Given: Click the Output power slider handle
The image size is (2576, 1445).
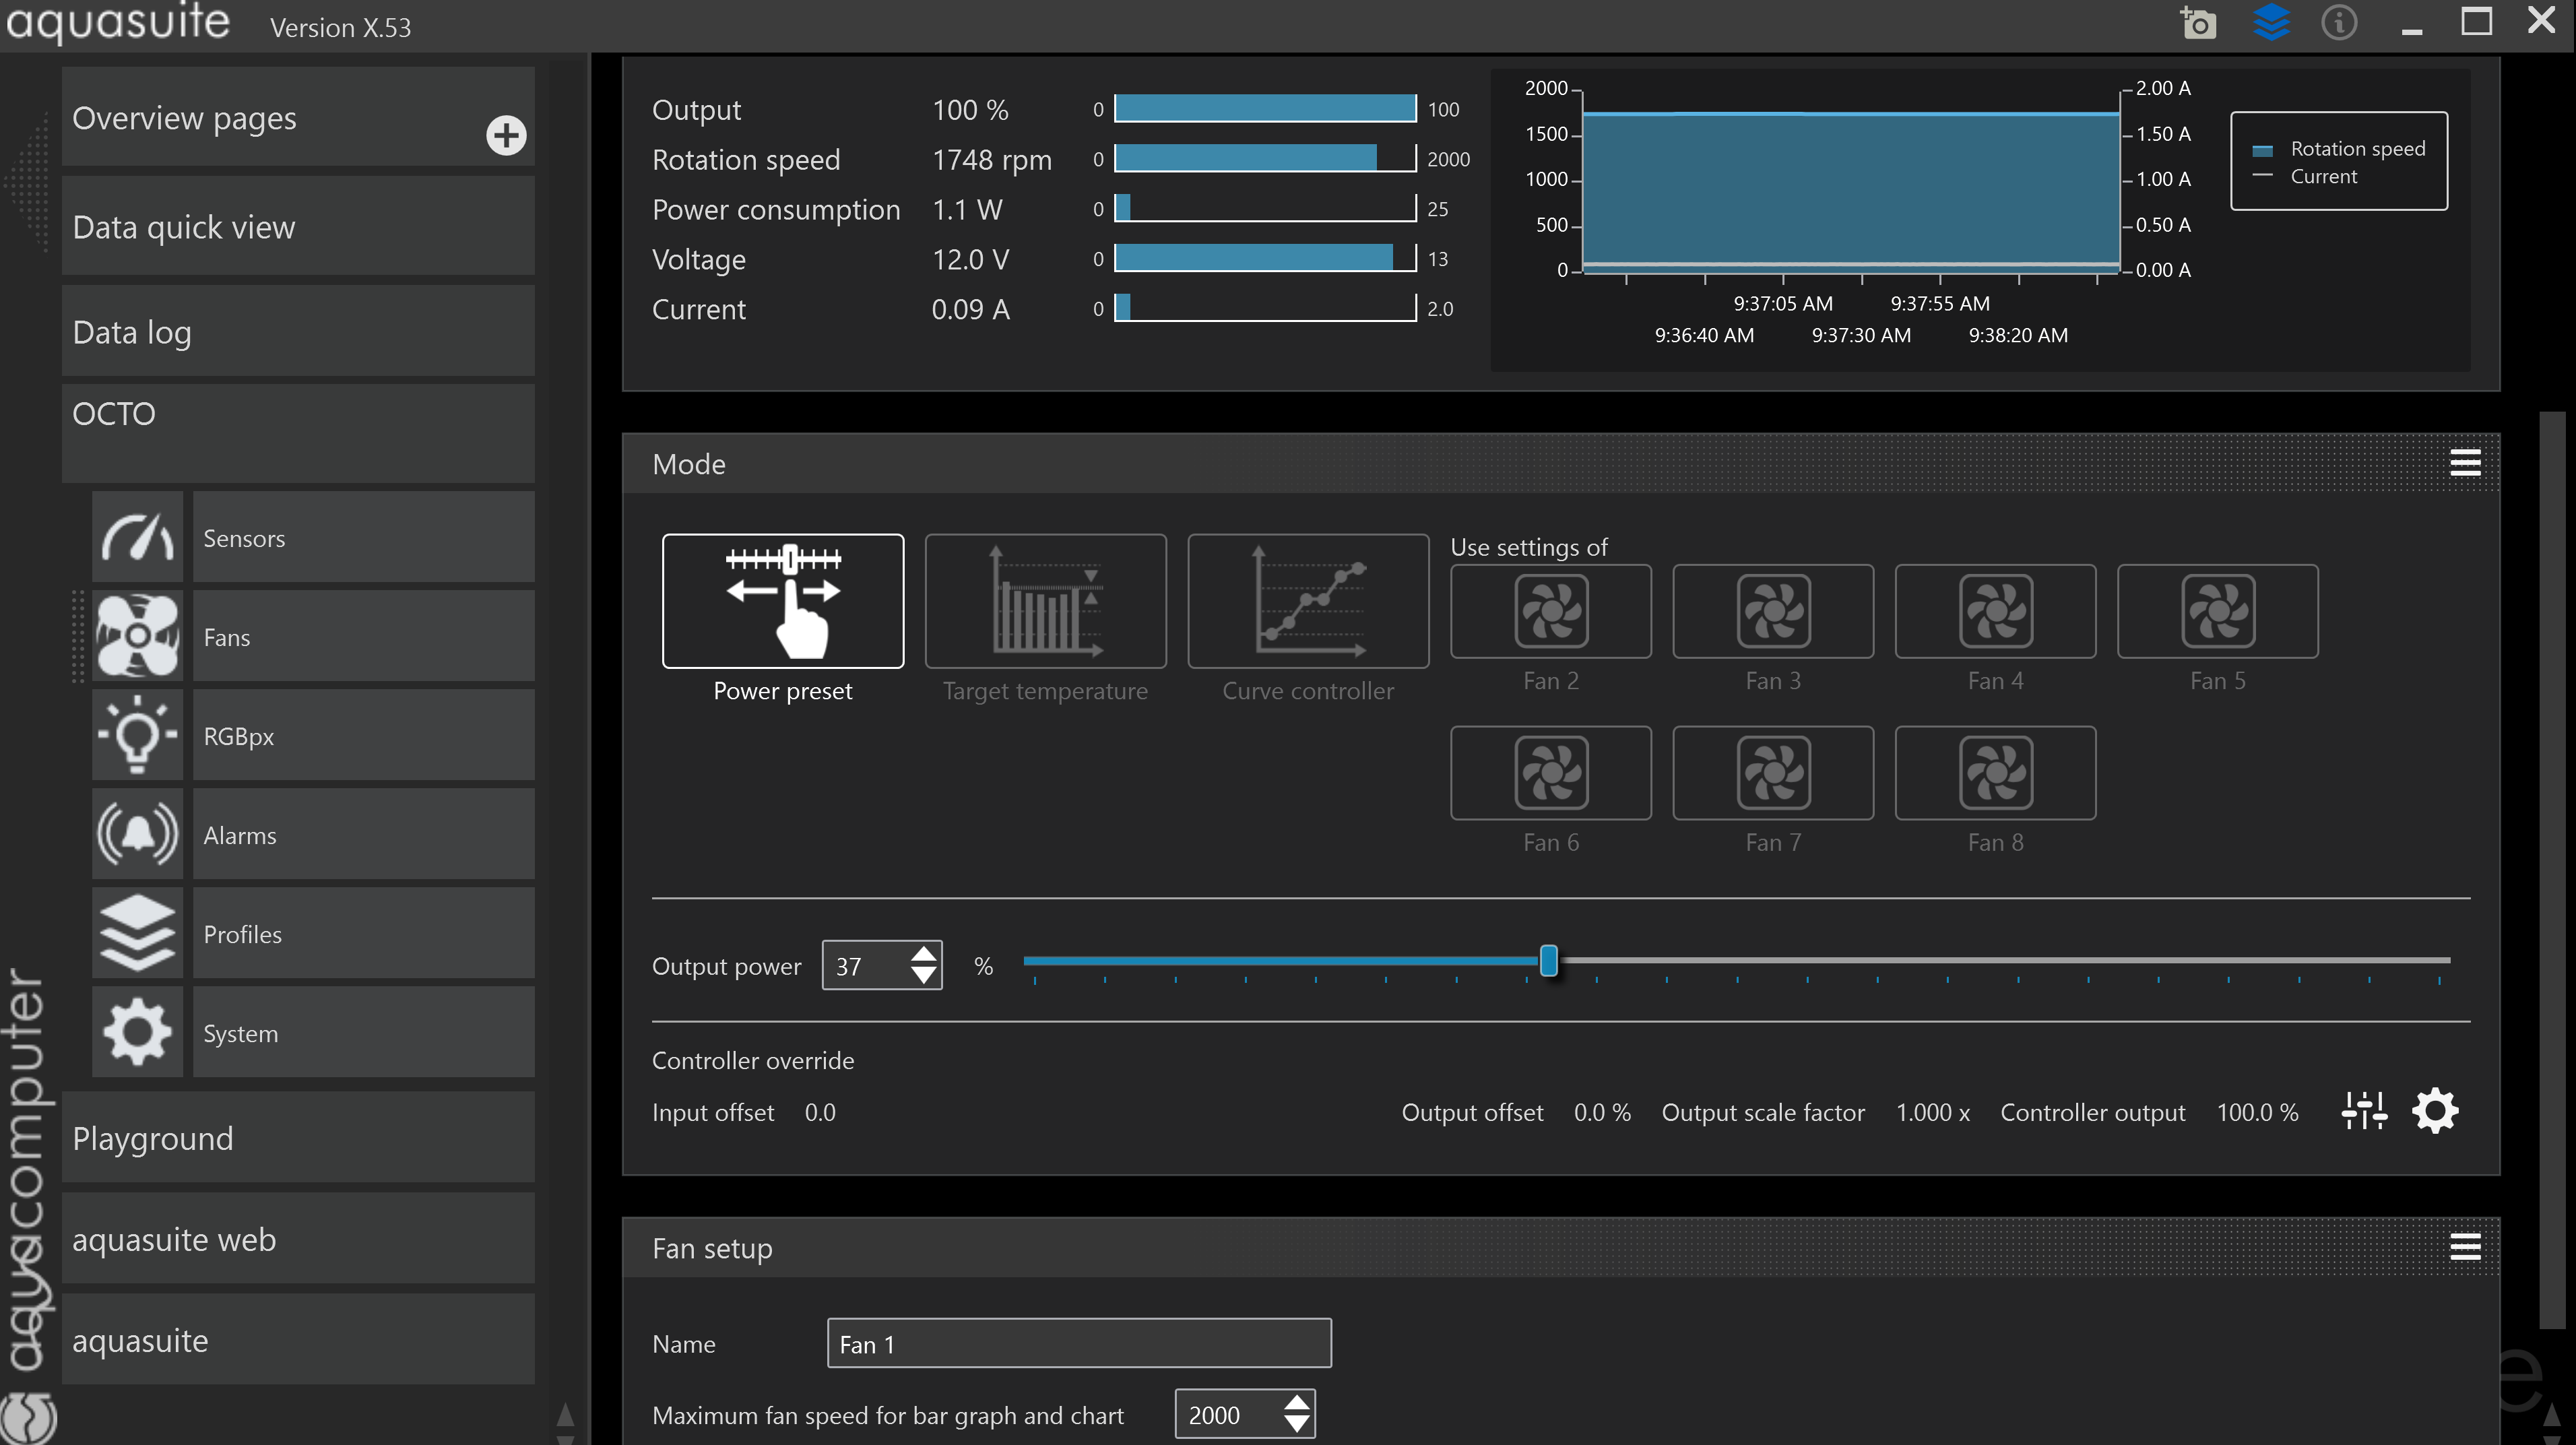Looking at the screenshot, I should (x=1548, y=961).
